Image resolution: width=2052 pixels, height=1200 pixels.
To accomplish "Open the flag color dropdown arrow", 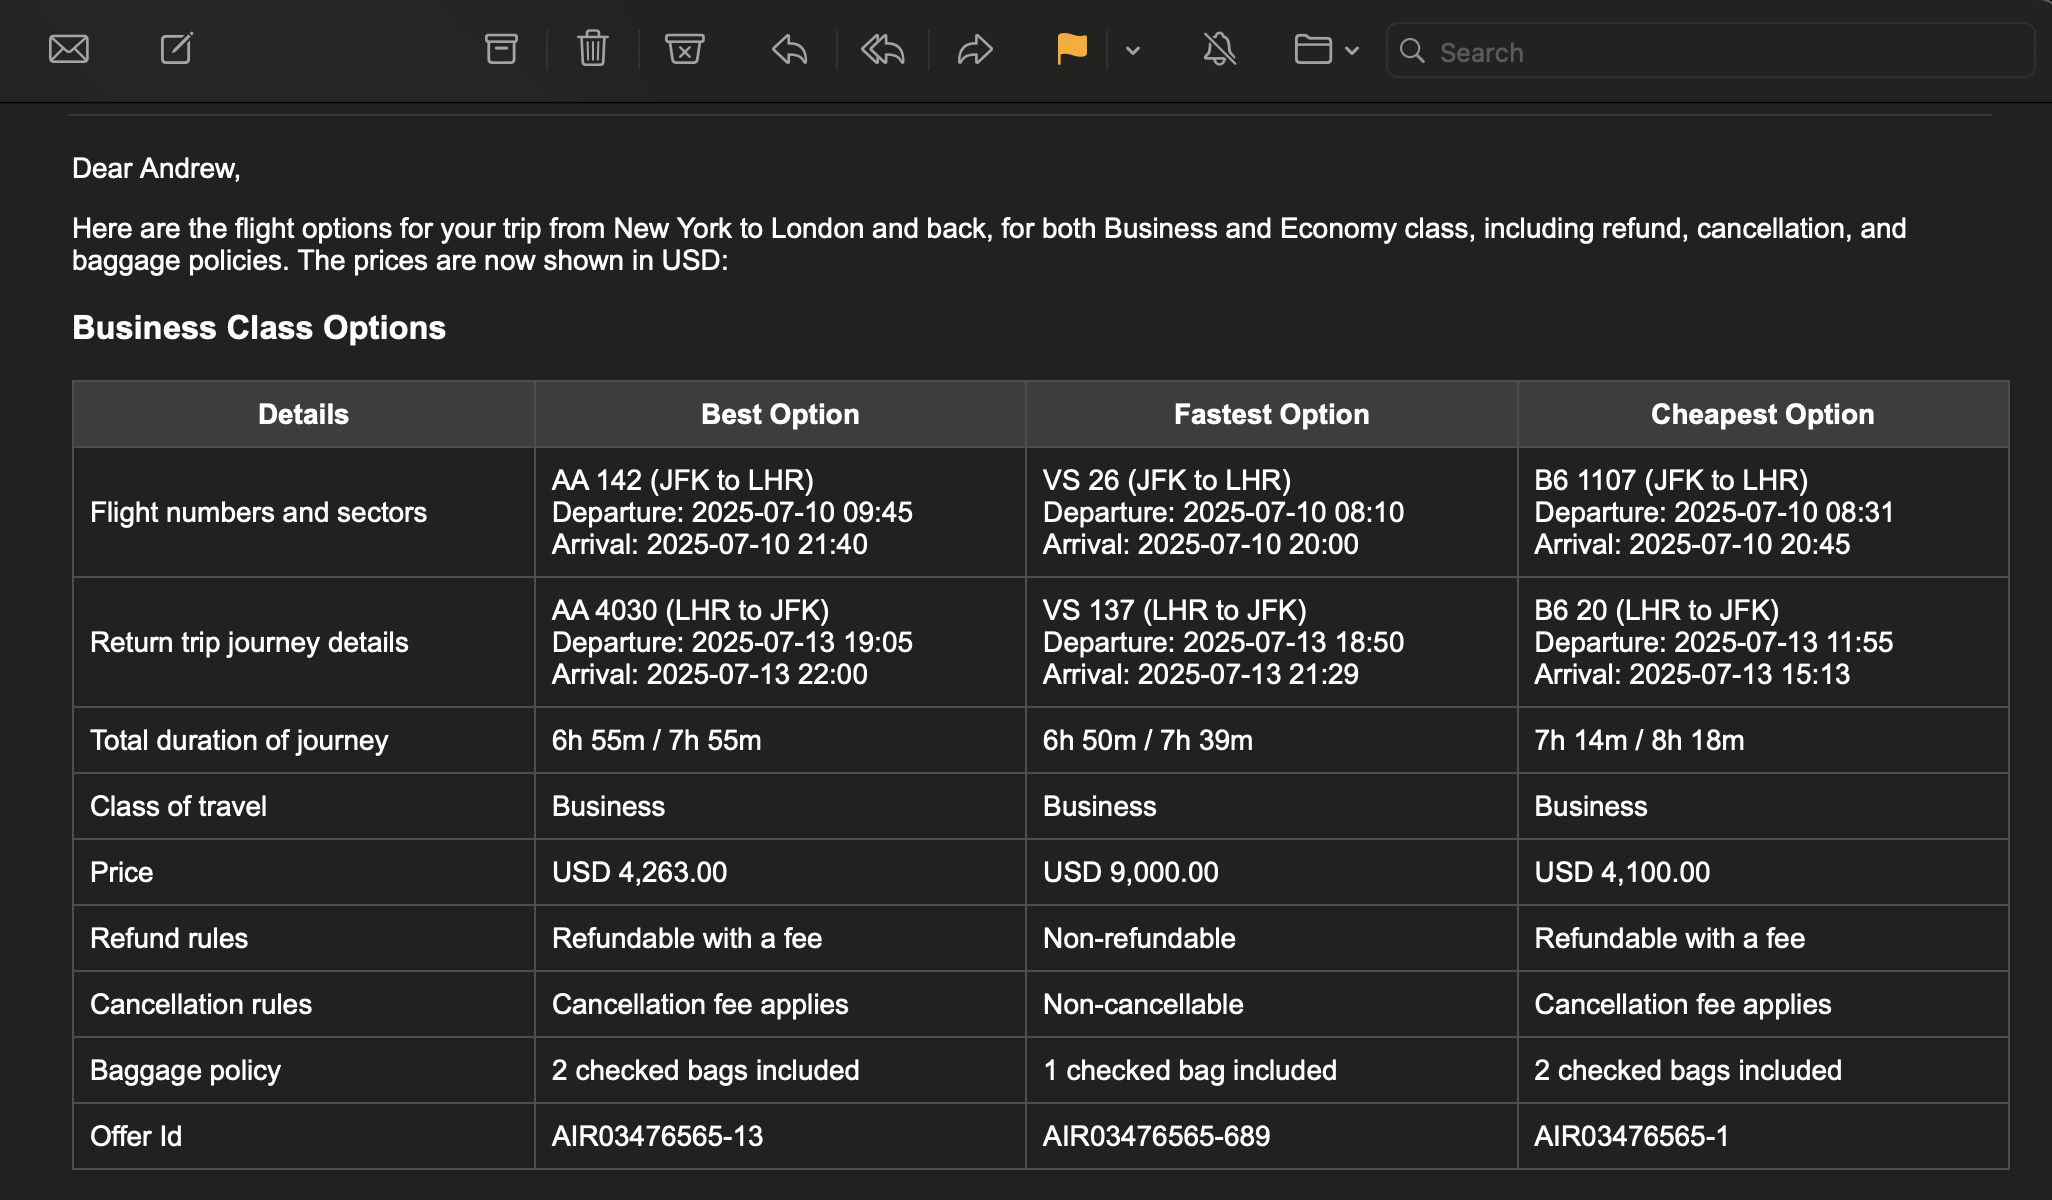I will click(x=1133, y=50).
